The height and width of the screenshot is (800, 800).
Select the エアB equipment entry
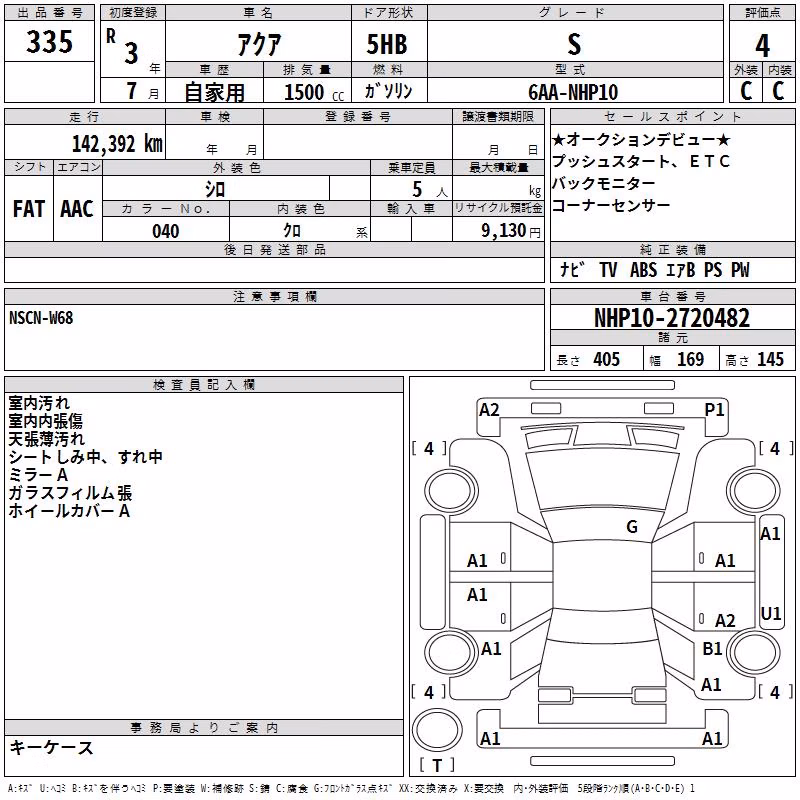click(x=681, y=269)
